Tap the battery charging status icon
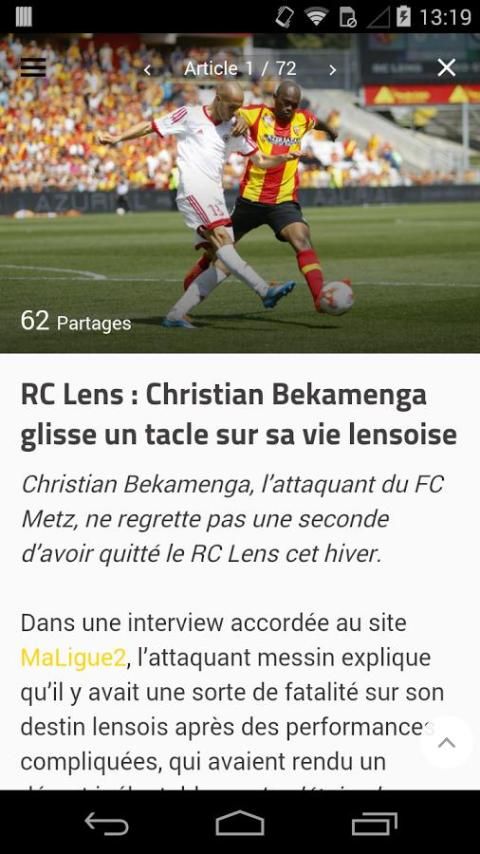The image size is (480, 854). coord(403,17)
